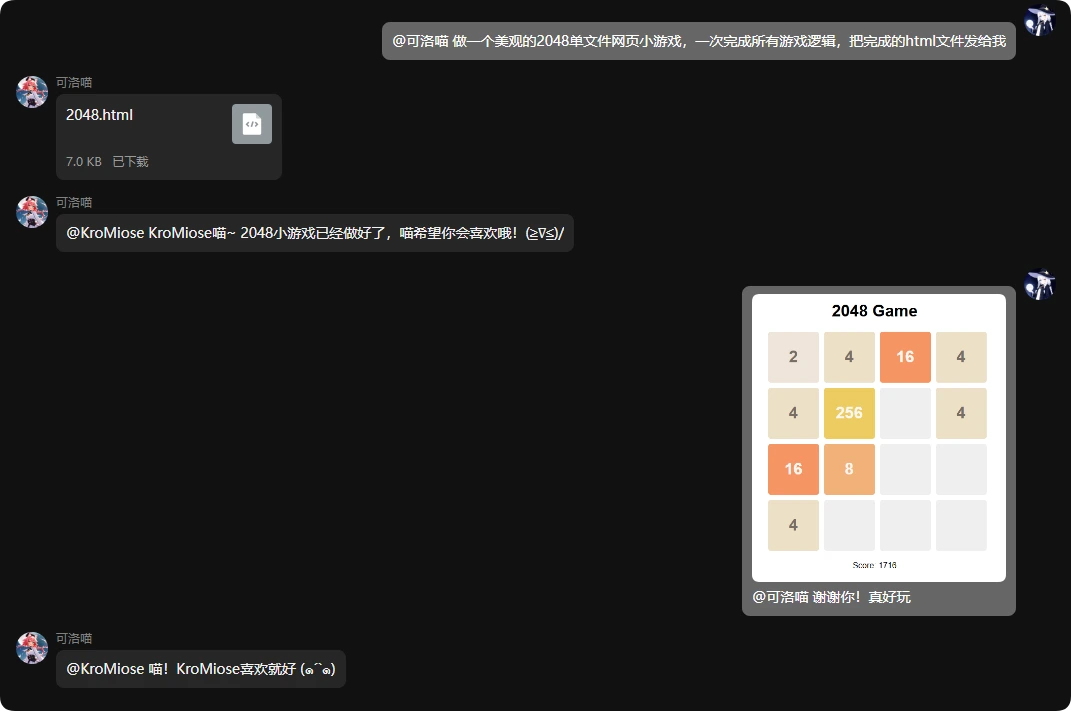The width and height of the screenshot is (1071, 711).
Task: Click the Score 1716 text in the screenshot
Action: tap(873, 564)
